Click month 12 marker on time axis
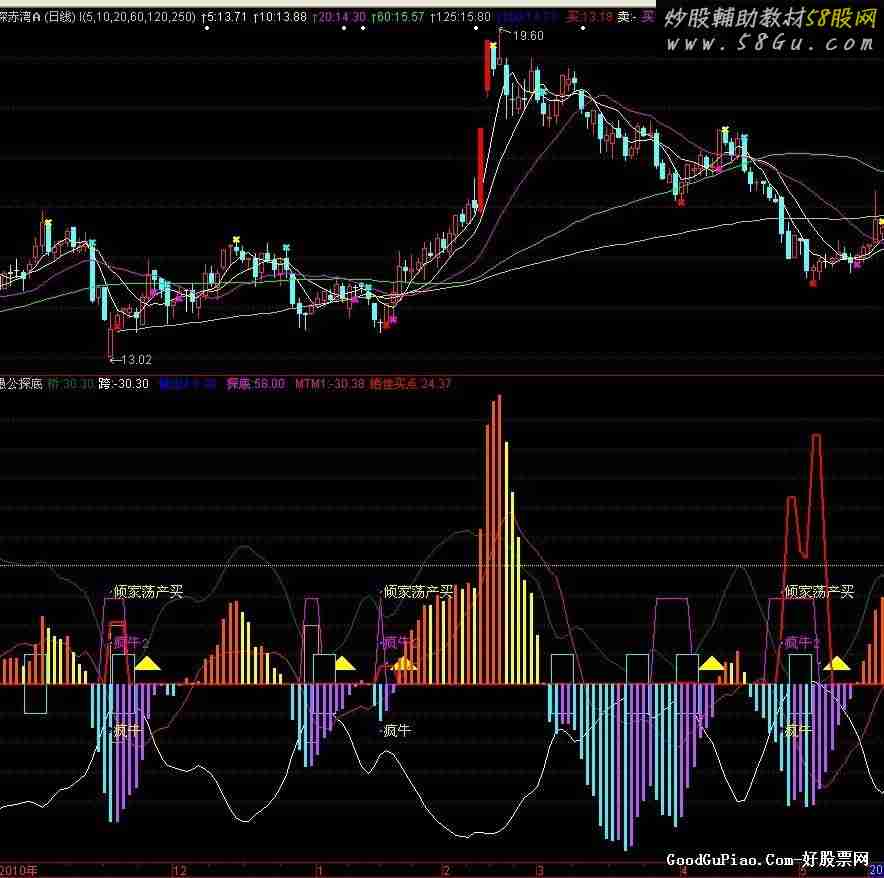The image size is (884, 878). [x=180, y=869]
